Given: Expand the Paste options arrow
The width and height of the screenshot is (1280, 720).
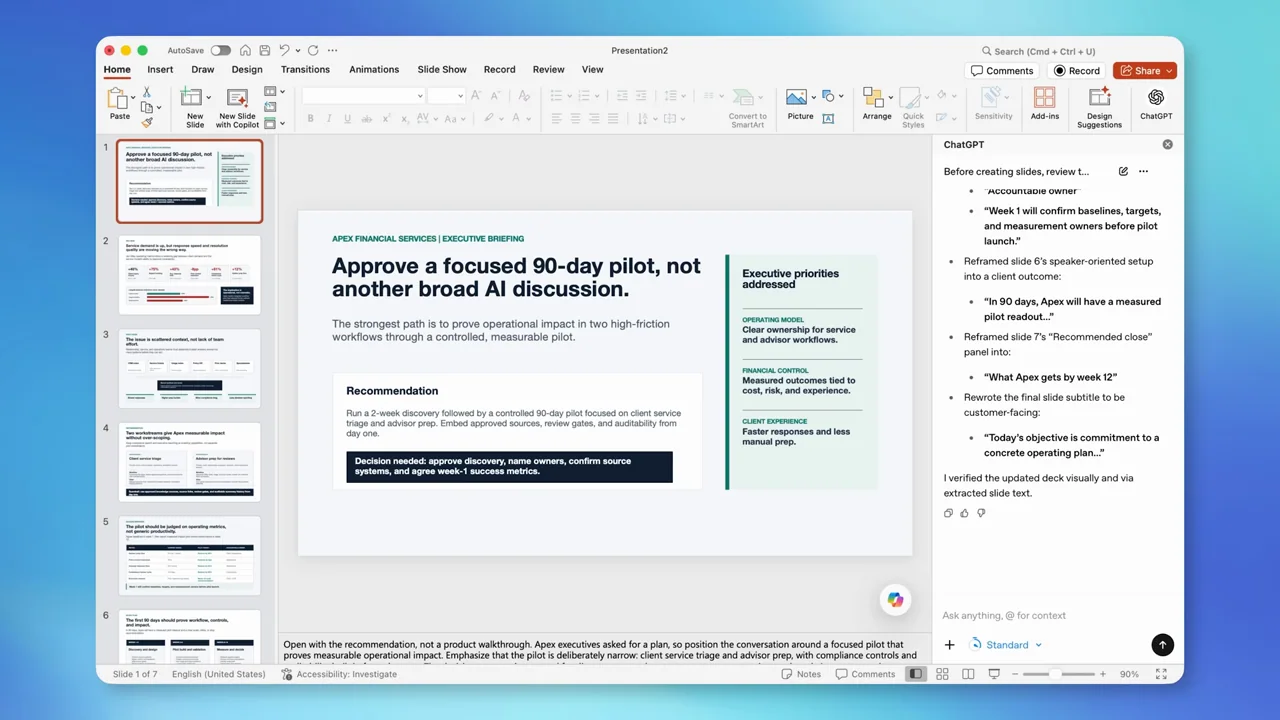Looking at the screenshot, I should 133,97.
